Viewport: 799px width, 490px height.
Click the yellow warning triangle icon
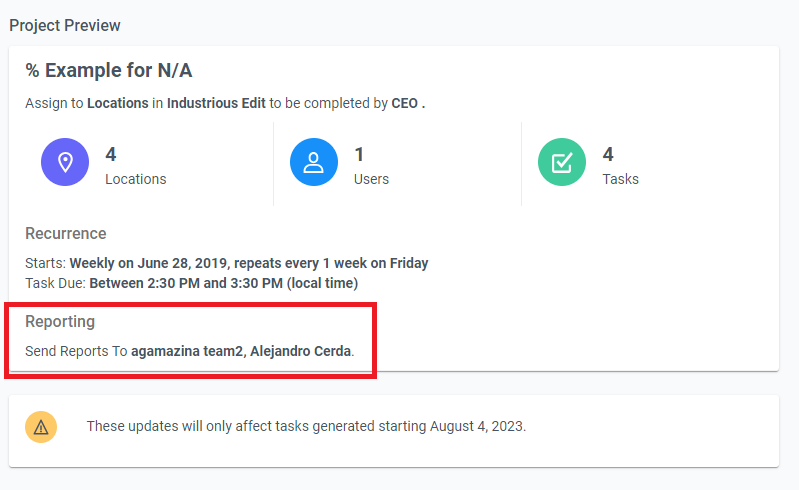click(x=41, y=427)
